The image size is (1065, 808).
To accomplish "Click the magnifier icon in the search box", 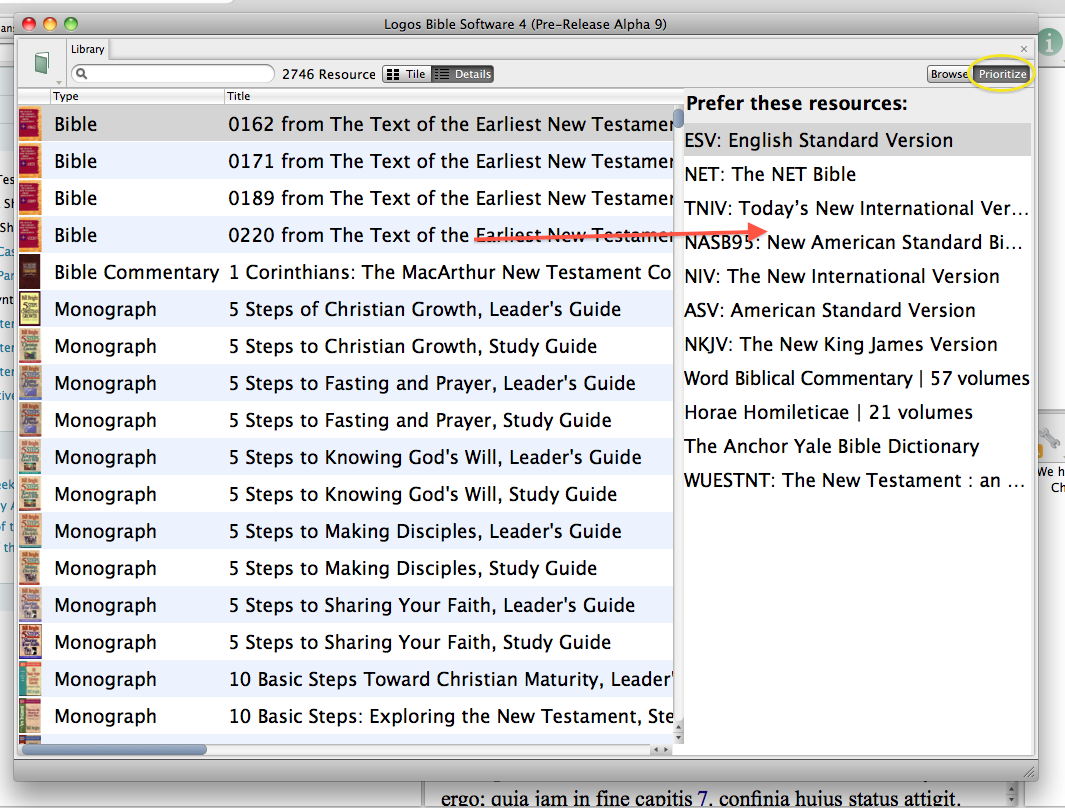I will pos(81,73).
